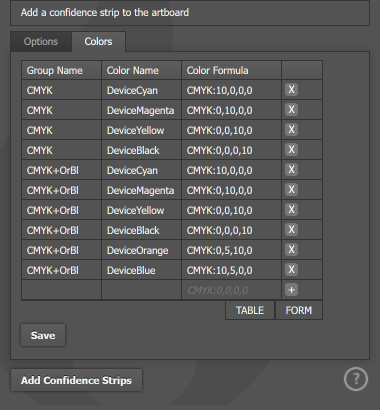Switch to the Options tab
This screenshot has width=380, height=410.
click(x=41, y=42)
